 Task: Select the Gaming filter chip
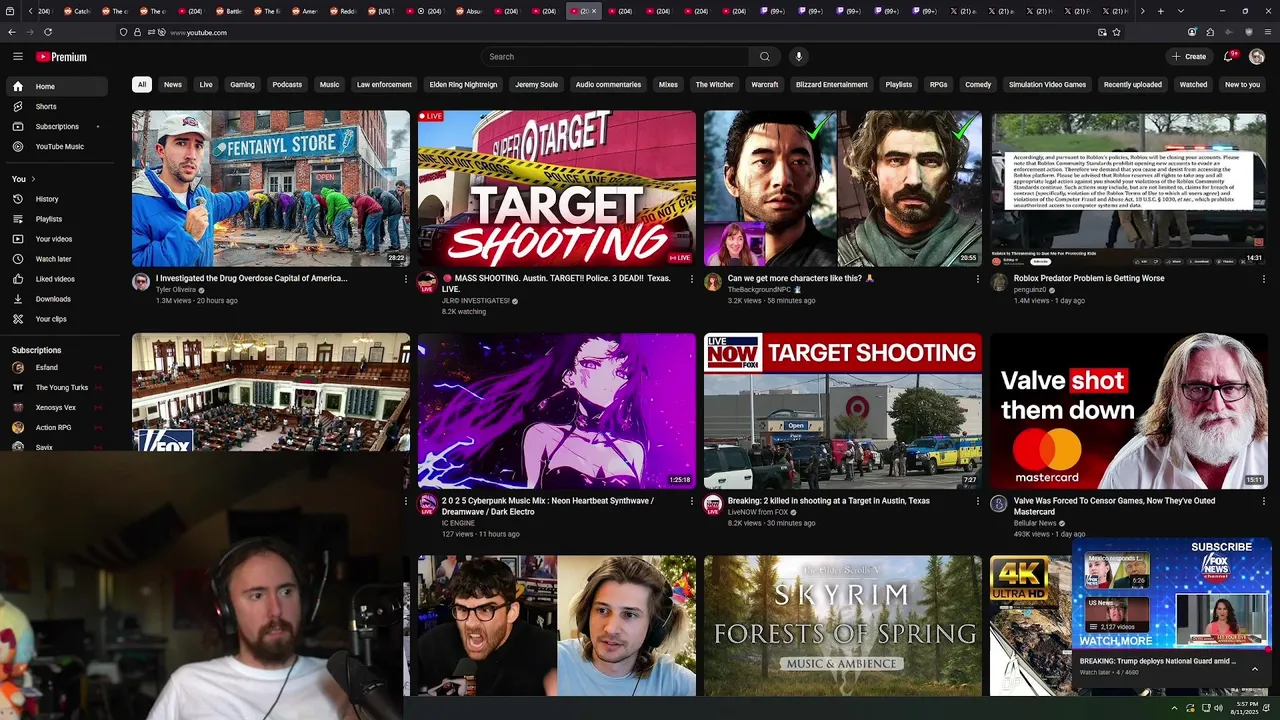[242, 85]
